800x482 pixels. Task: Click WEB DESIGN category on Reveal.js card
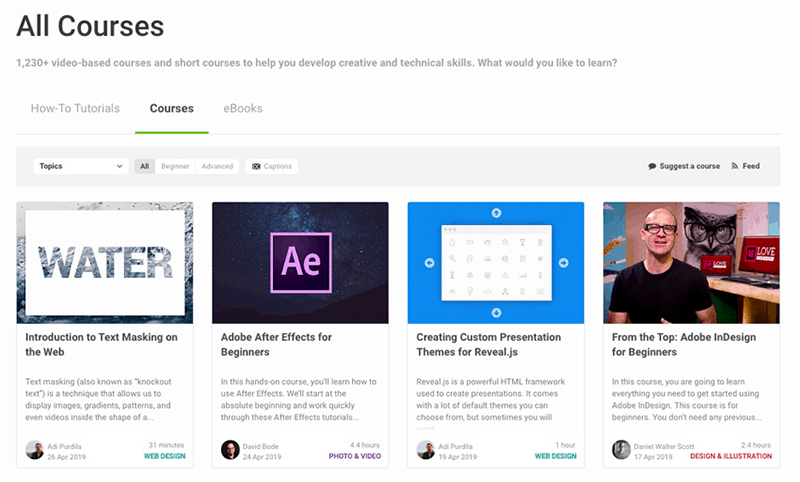tap(556, 456)
